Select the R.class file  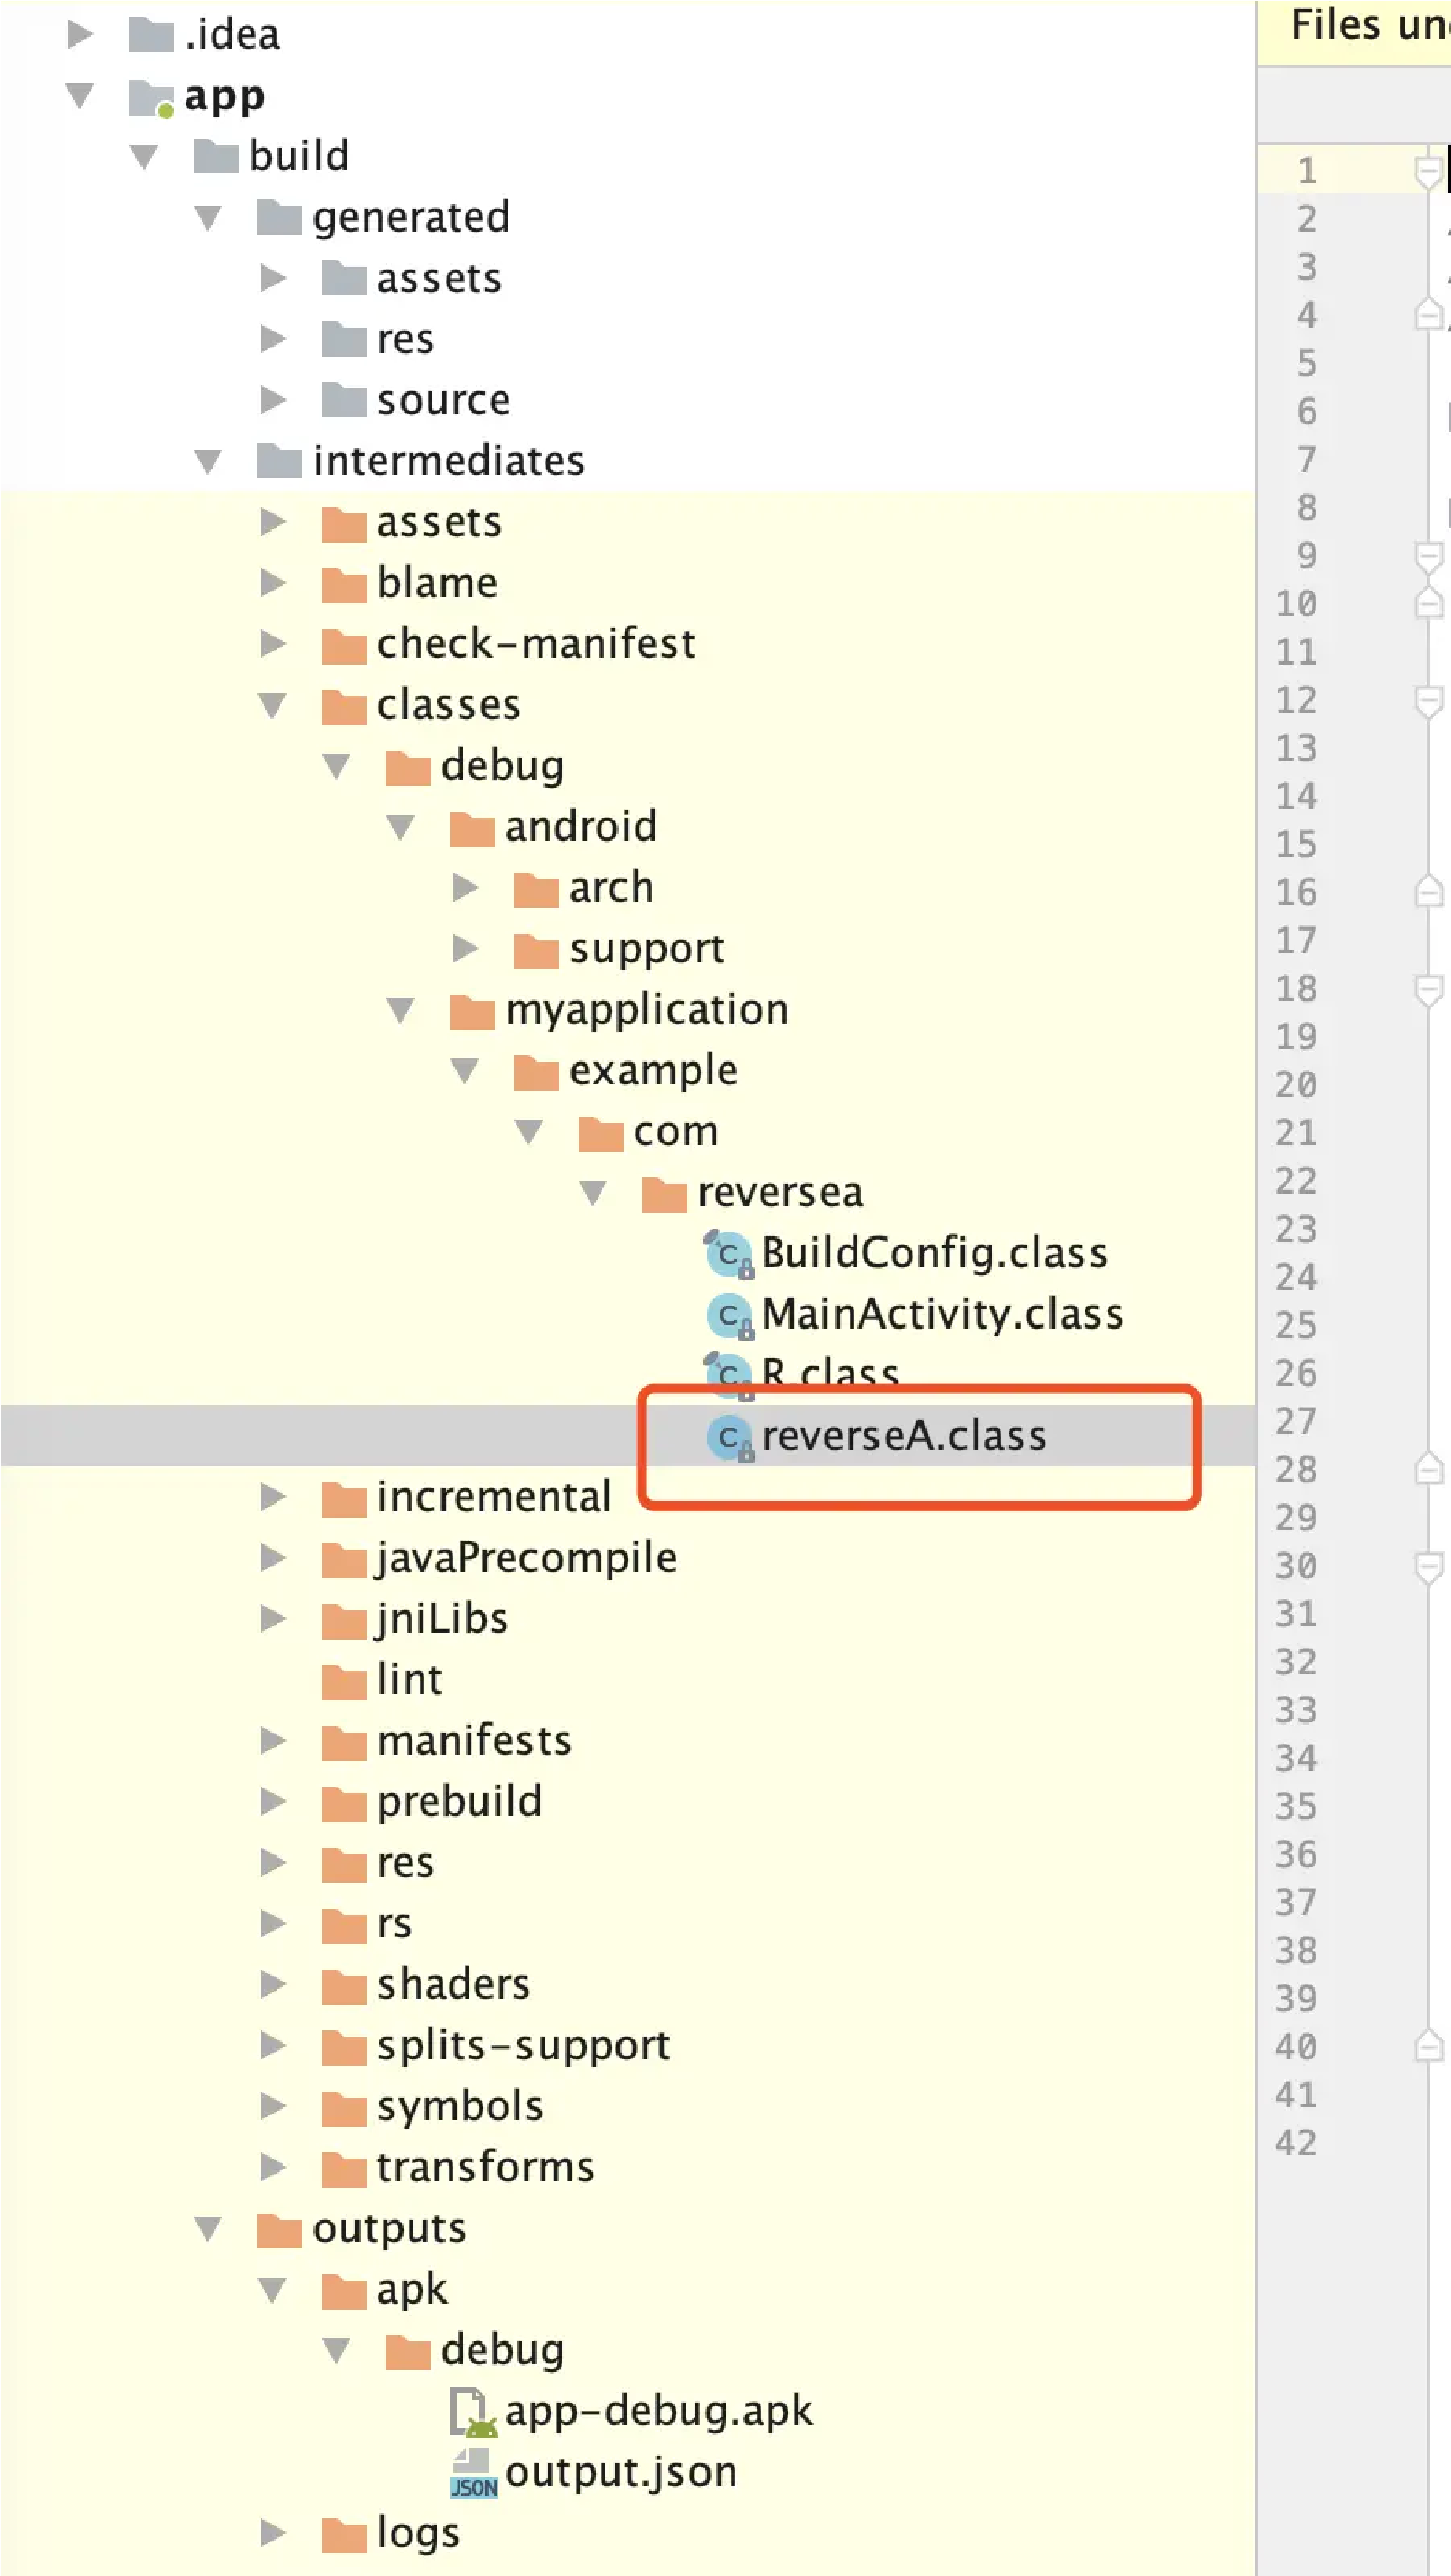(829, 1372)
